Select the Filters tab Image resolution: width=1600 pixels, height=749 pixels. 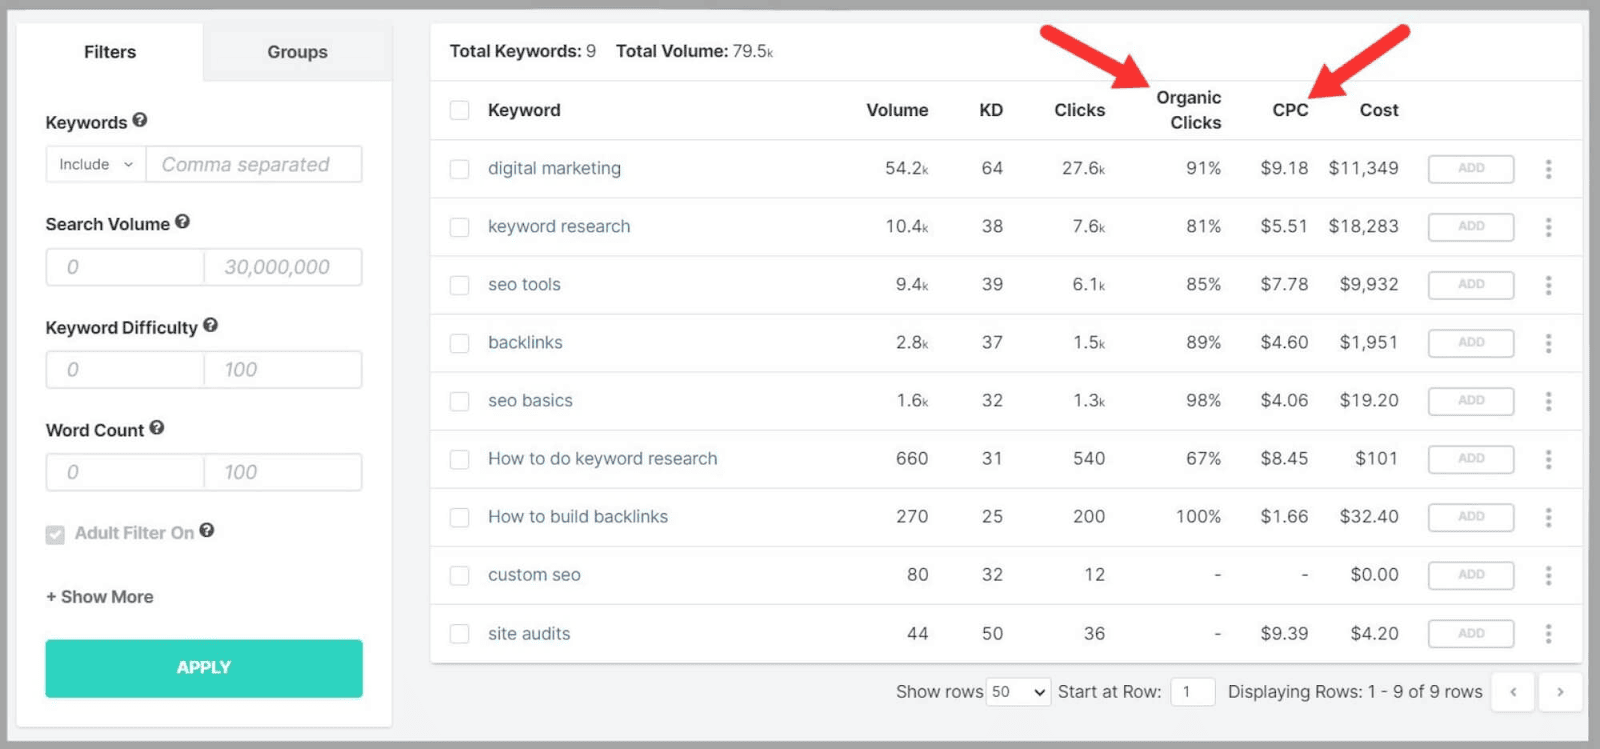pyautogui.click(x=110, y=52)
